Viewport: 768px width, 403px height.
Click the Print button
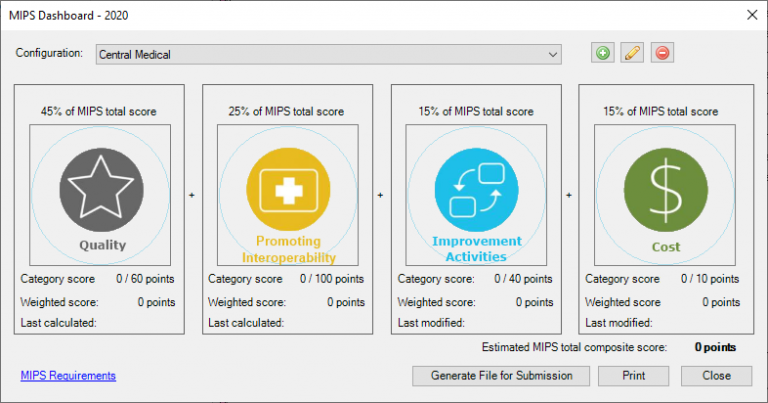pos(633,376)
